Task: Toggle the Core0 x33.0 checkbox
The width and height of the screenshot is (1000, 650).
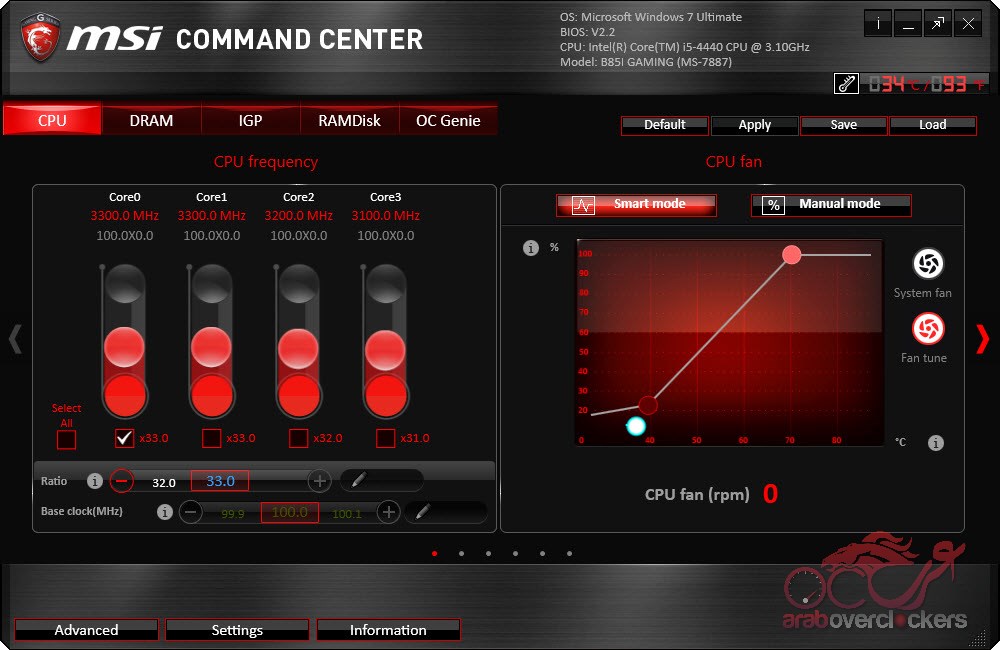Action: [125, 438]
